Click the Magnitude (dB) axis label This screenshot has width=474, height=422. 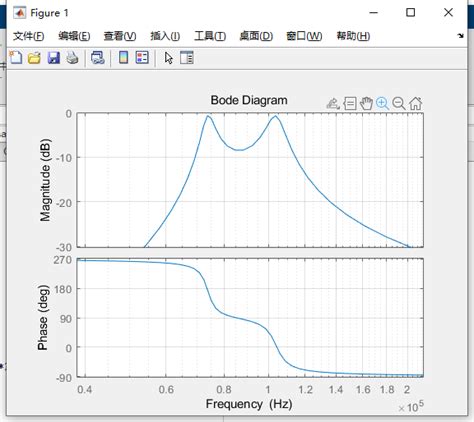(45, 180)
